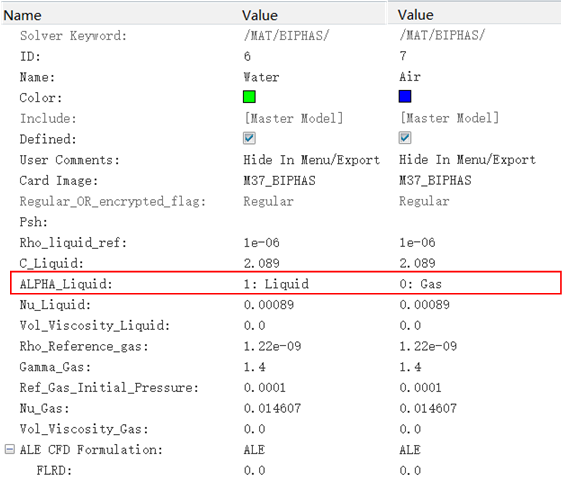
Task: Select the Card Image M37_BIPHAS for Water
Action: 279,181
